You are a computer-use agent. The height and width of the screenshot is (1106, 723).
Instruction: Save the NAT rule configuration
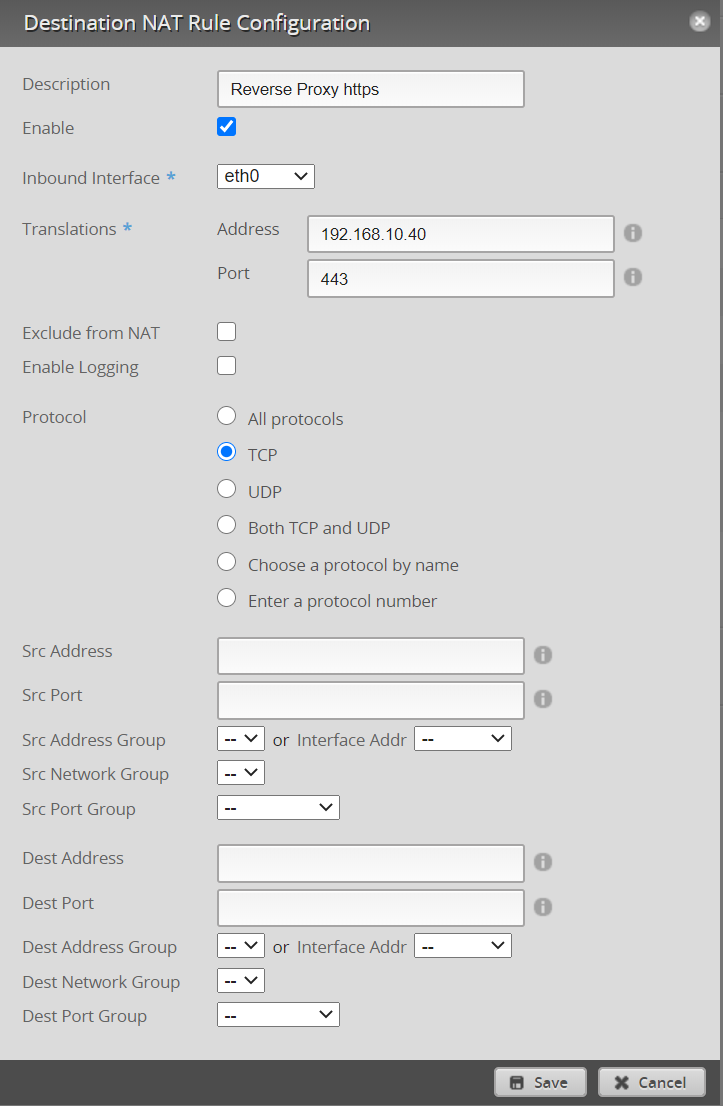tap(540, 1082)
